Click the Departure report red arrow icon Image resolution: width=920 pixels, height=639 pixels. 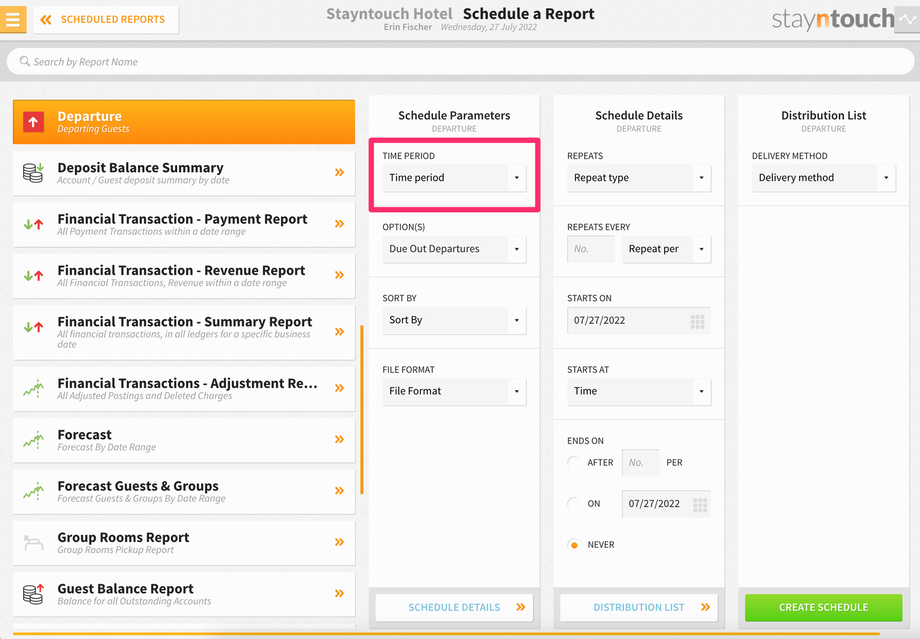pyautogui.click(x=33, y=122)
